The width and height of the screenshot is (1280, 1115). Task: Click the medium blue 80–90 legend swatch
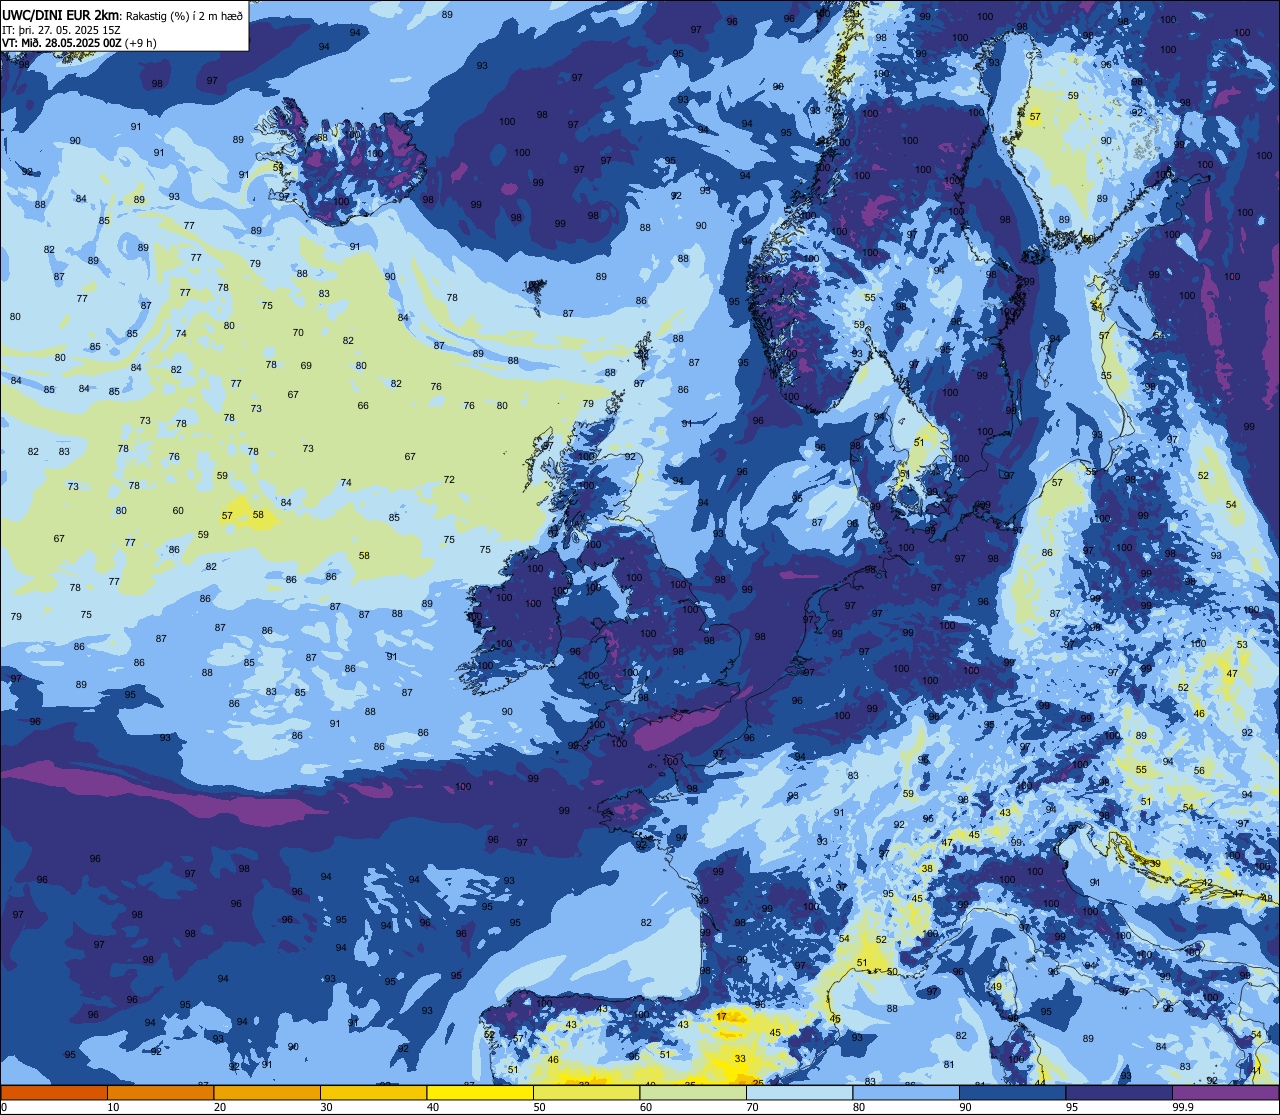click(906, 1093)
